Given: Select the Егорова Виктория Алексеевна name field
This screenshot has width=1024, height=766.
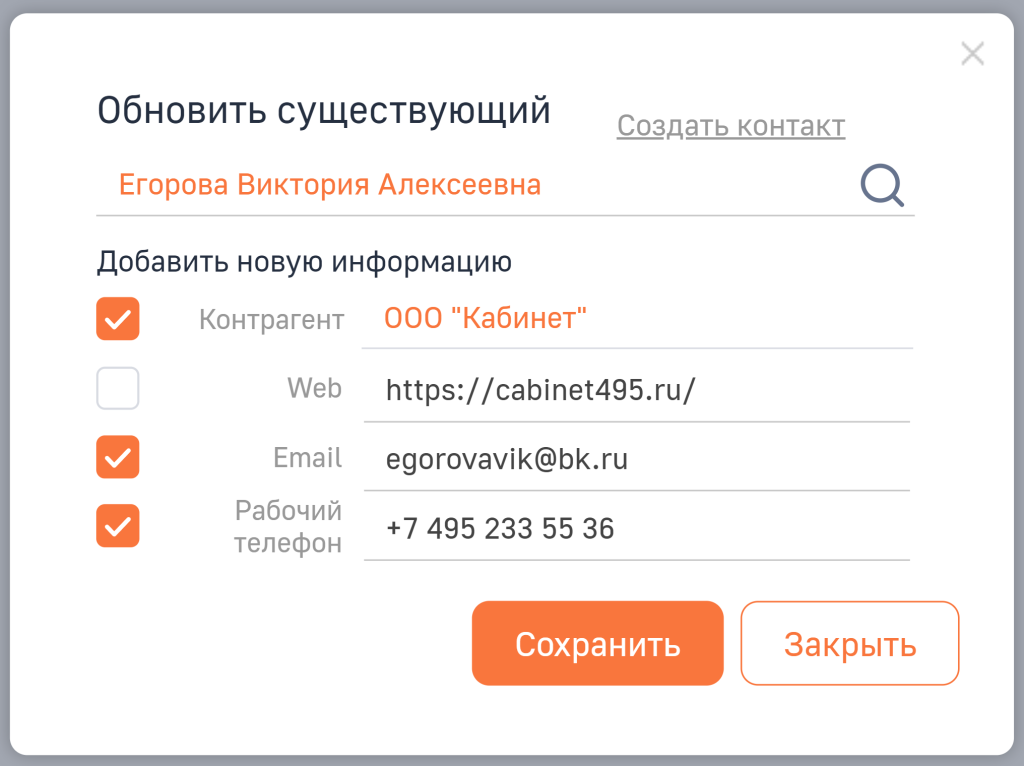Looking at the screenshot, I should click(330, 184).
